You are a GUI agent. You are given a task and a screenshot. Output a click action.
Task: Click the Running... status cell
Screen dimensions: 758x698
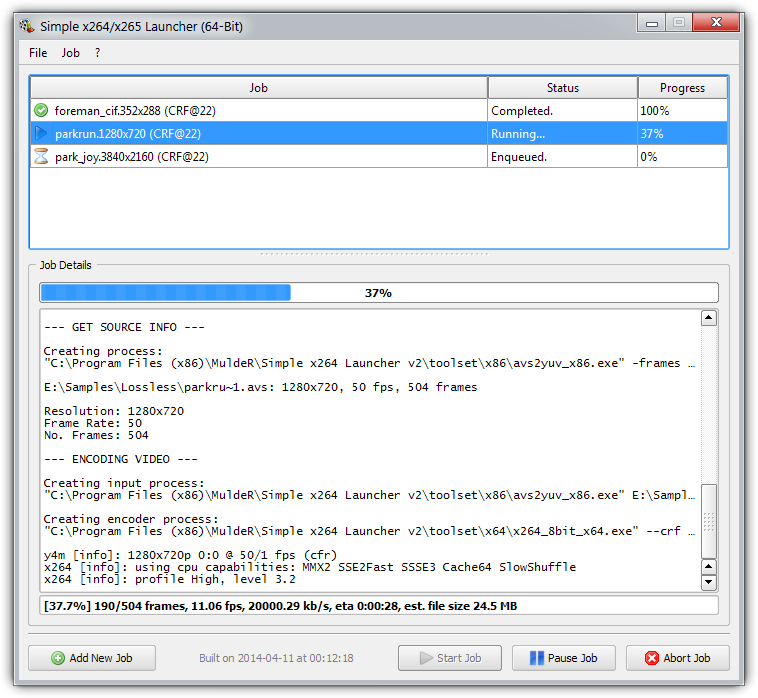coord(563,133)
